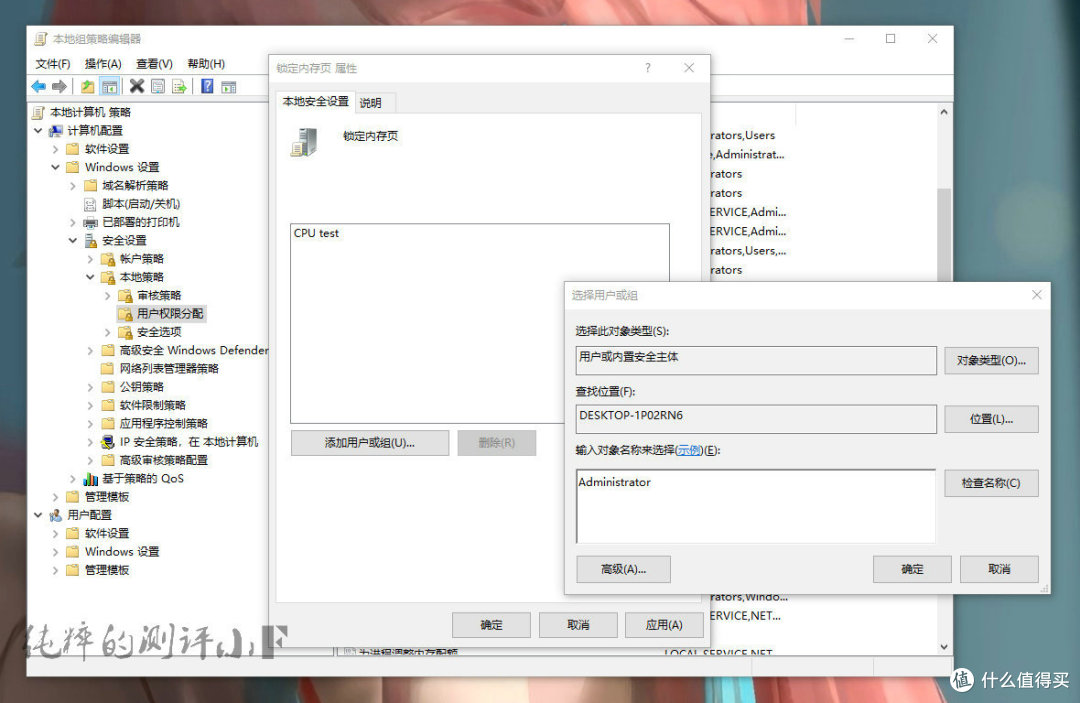Click the question-mark help button in 锁定内存页 属性 title bar
Image resolution: width=1080 pixels, height=703 pixels.
(647, 67)
